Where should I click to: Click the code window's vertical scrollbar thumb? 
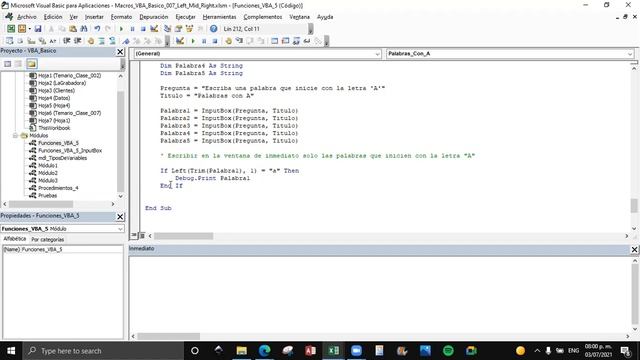[634, 205]
